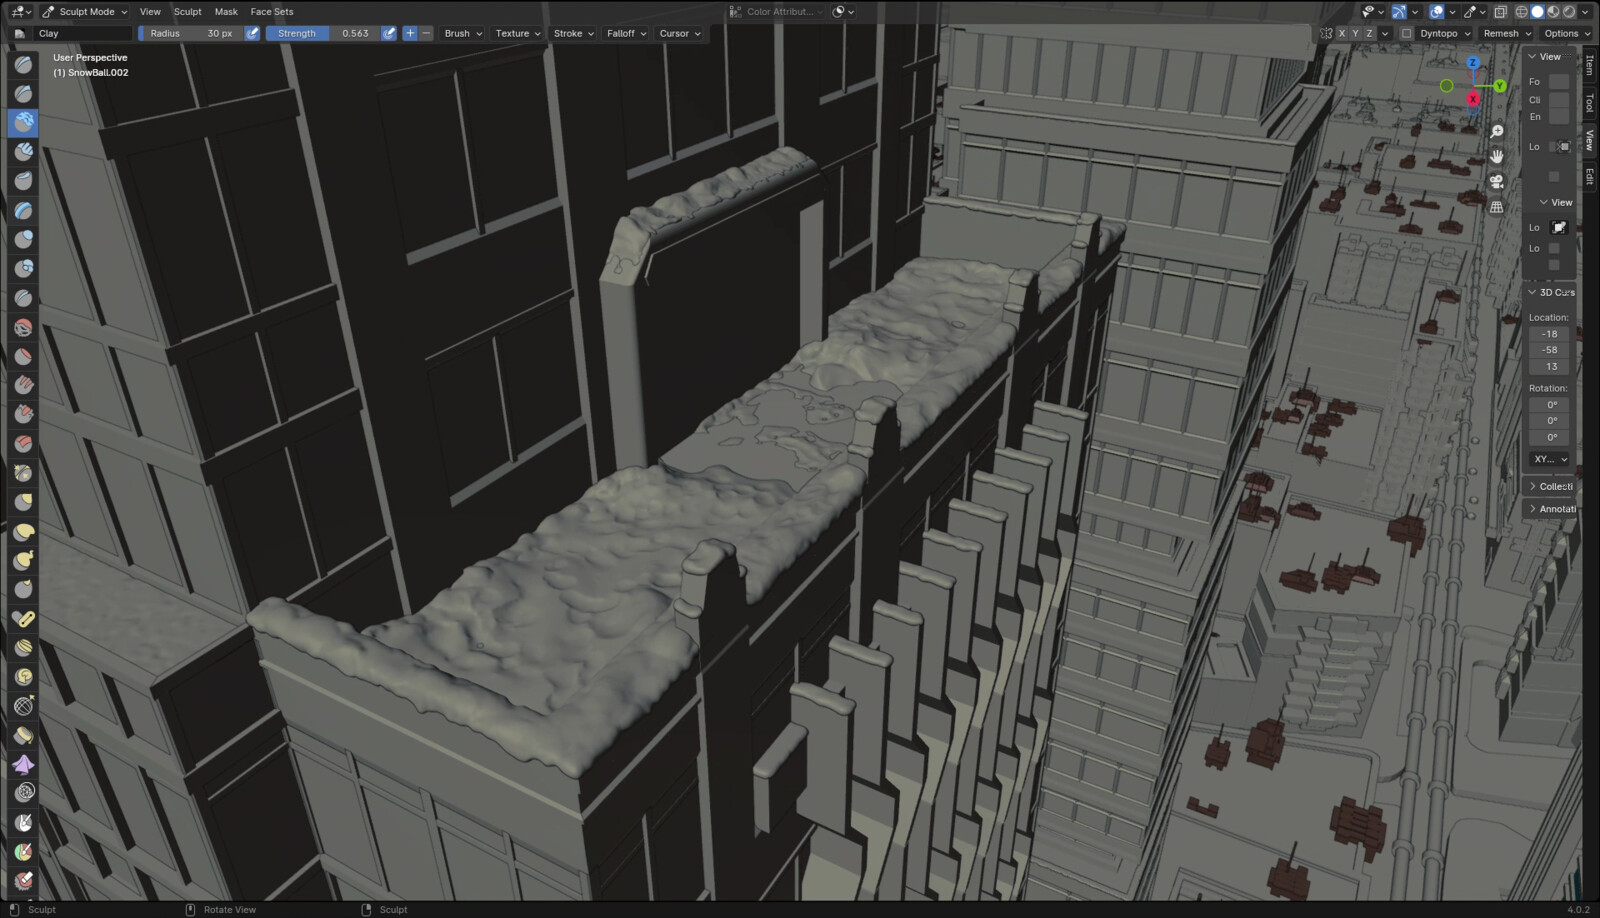Toggle viewport gizmos visibility

point(1399,12)
